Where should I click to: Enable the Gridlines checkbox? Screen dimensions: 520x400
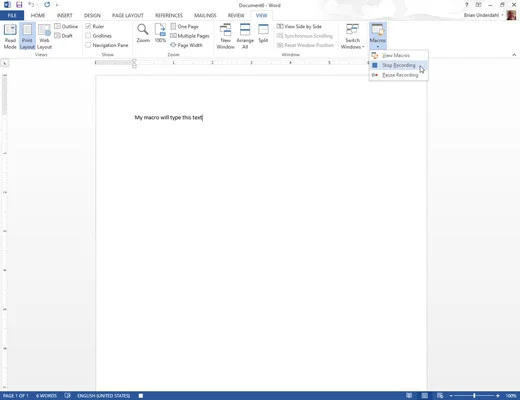tap(88, 35)
